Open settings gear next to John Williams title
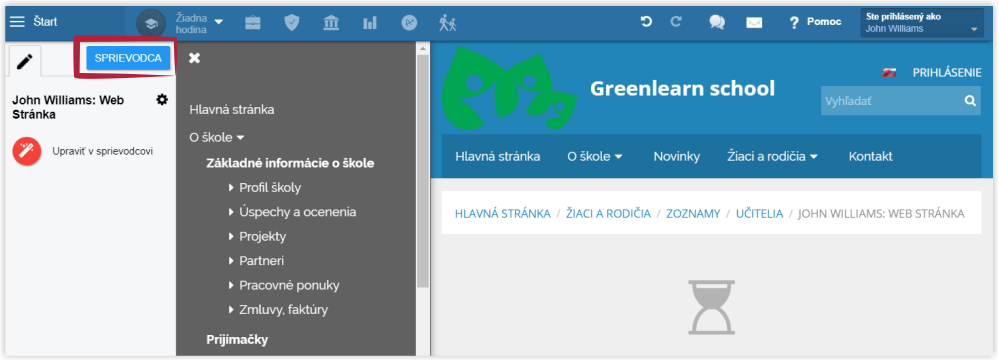 pos(162,99)
